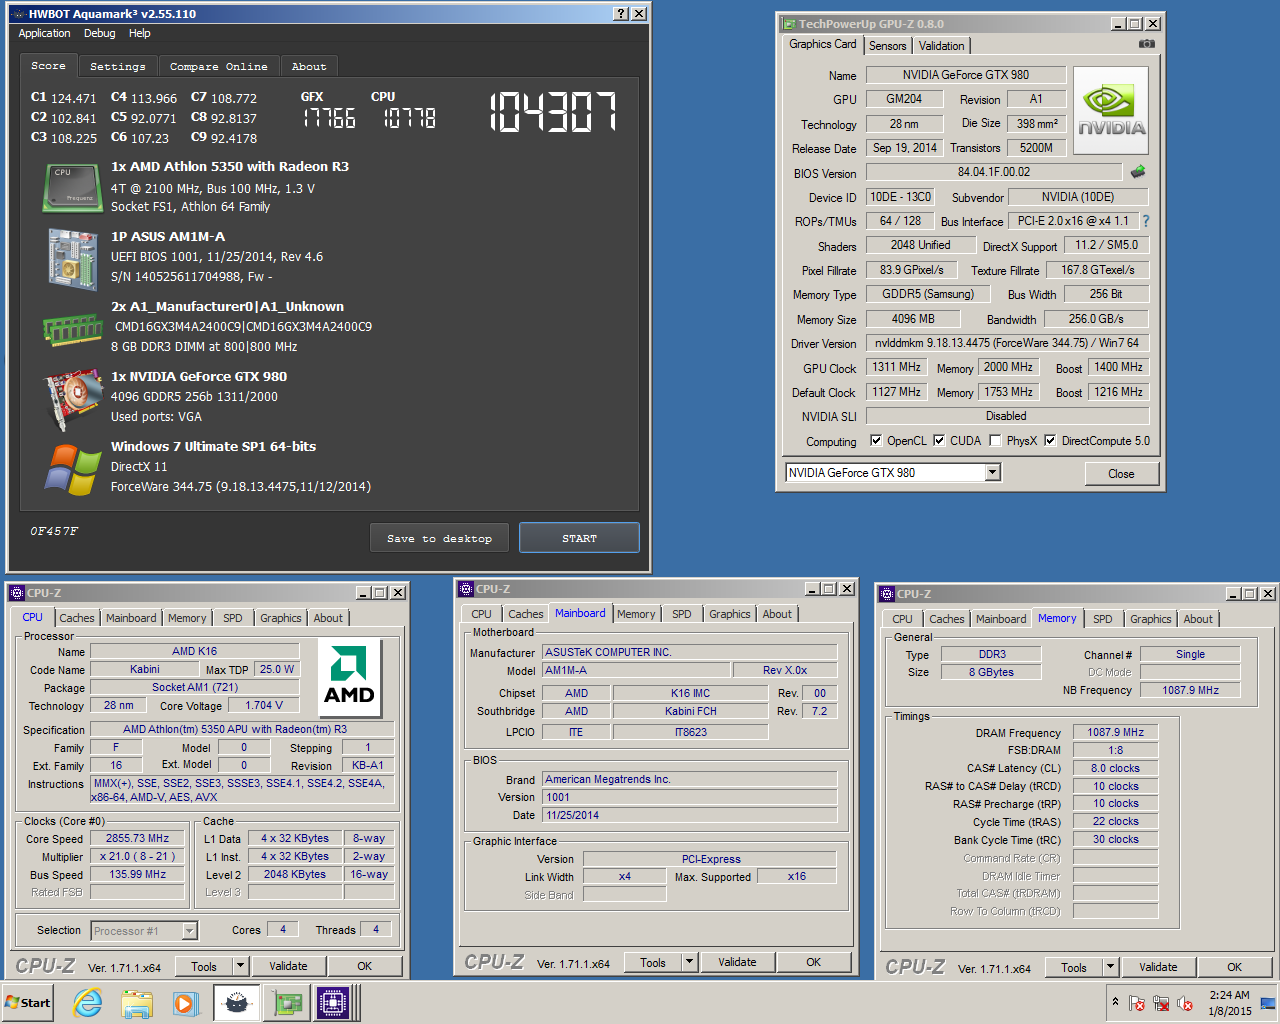
Task: Click the Close button in GPU-Z
Action: 1121,473
